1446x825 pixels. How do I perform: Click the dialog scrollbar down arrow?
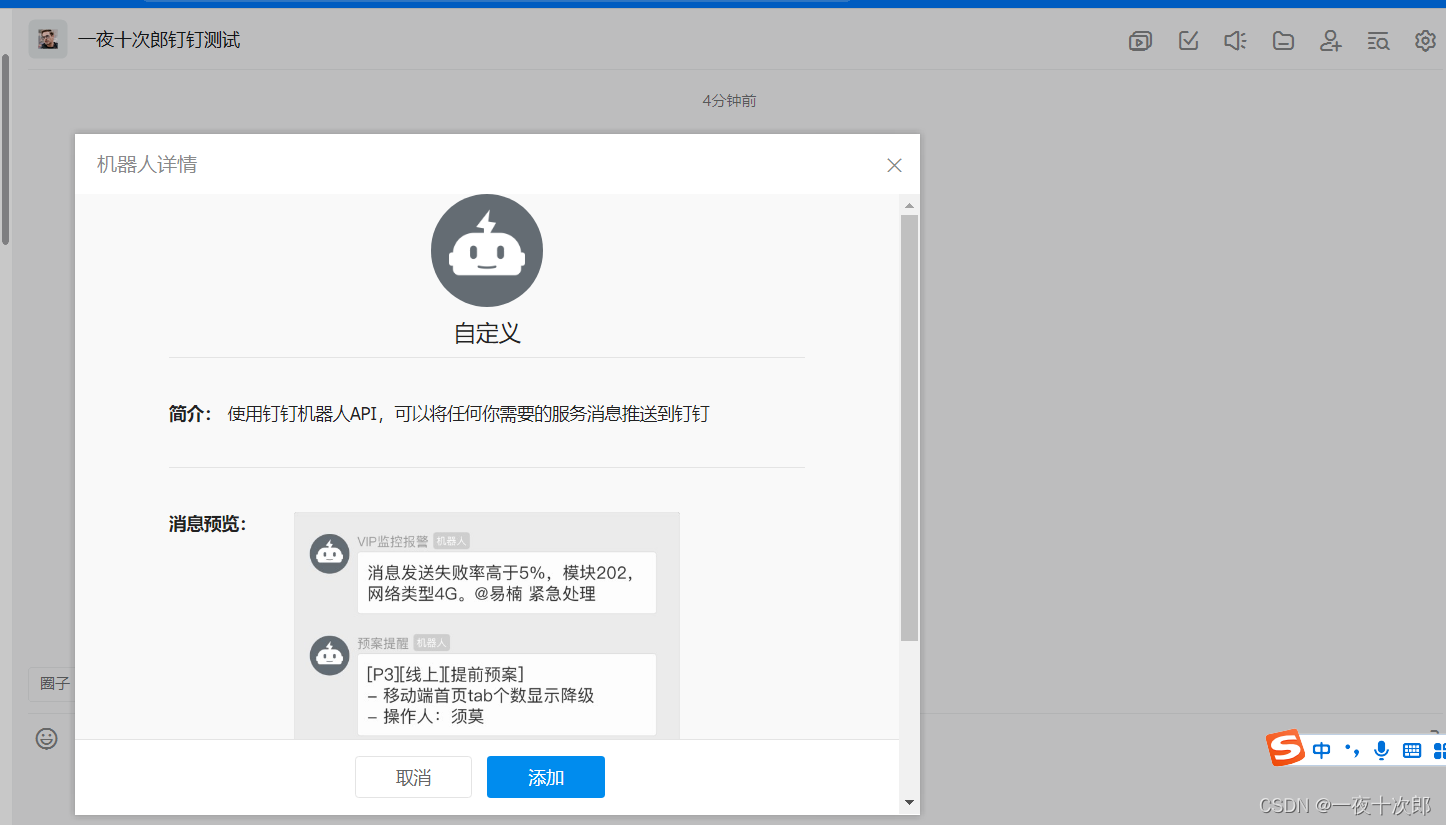909,802
